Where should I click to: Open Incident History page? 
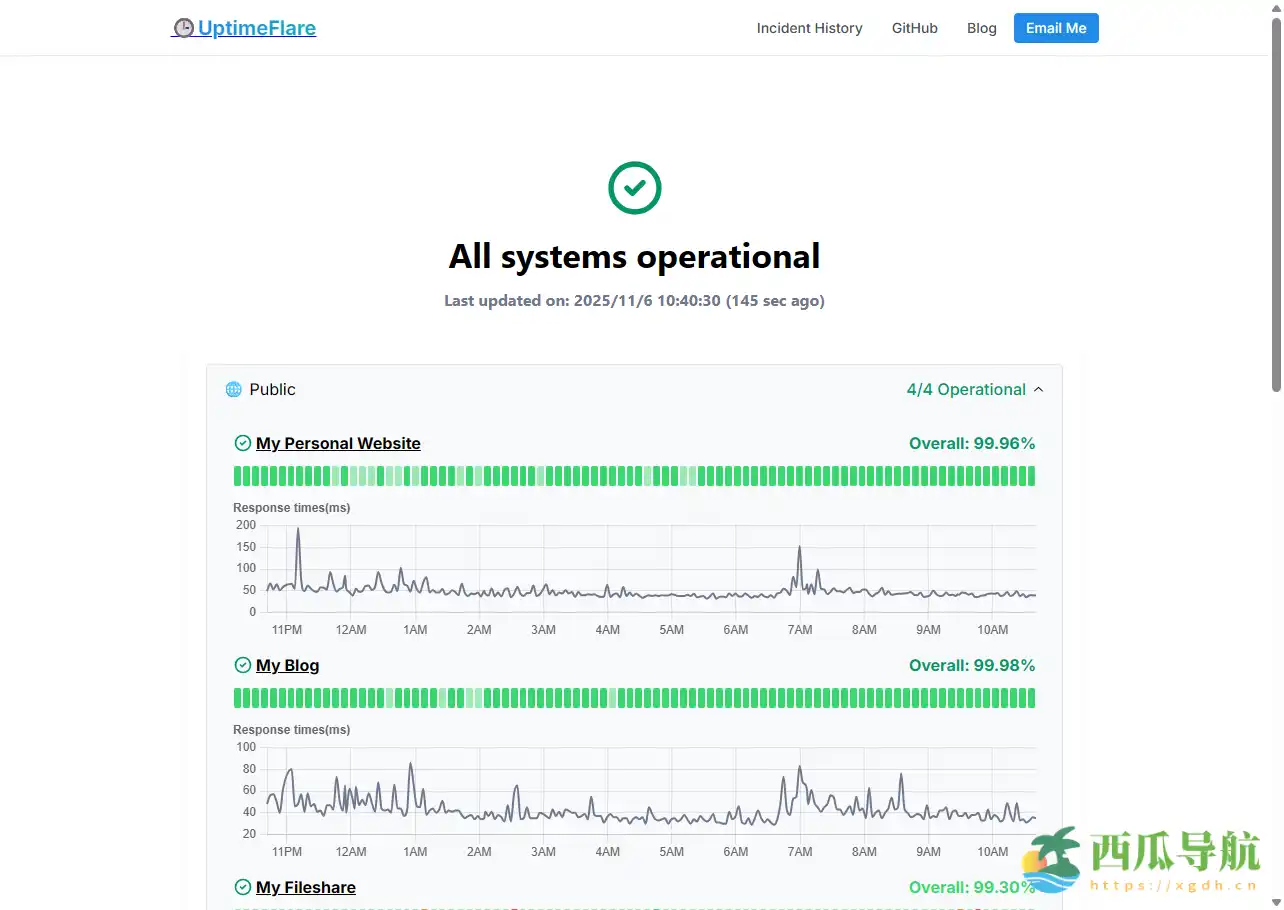(x=809, y=28)
